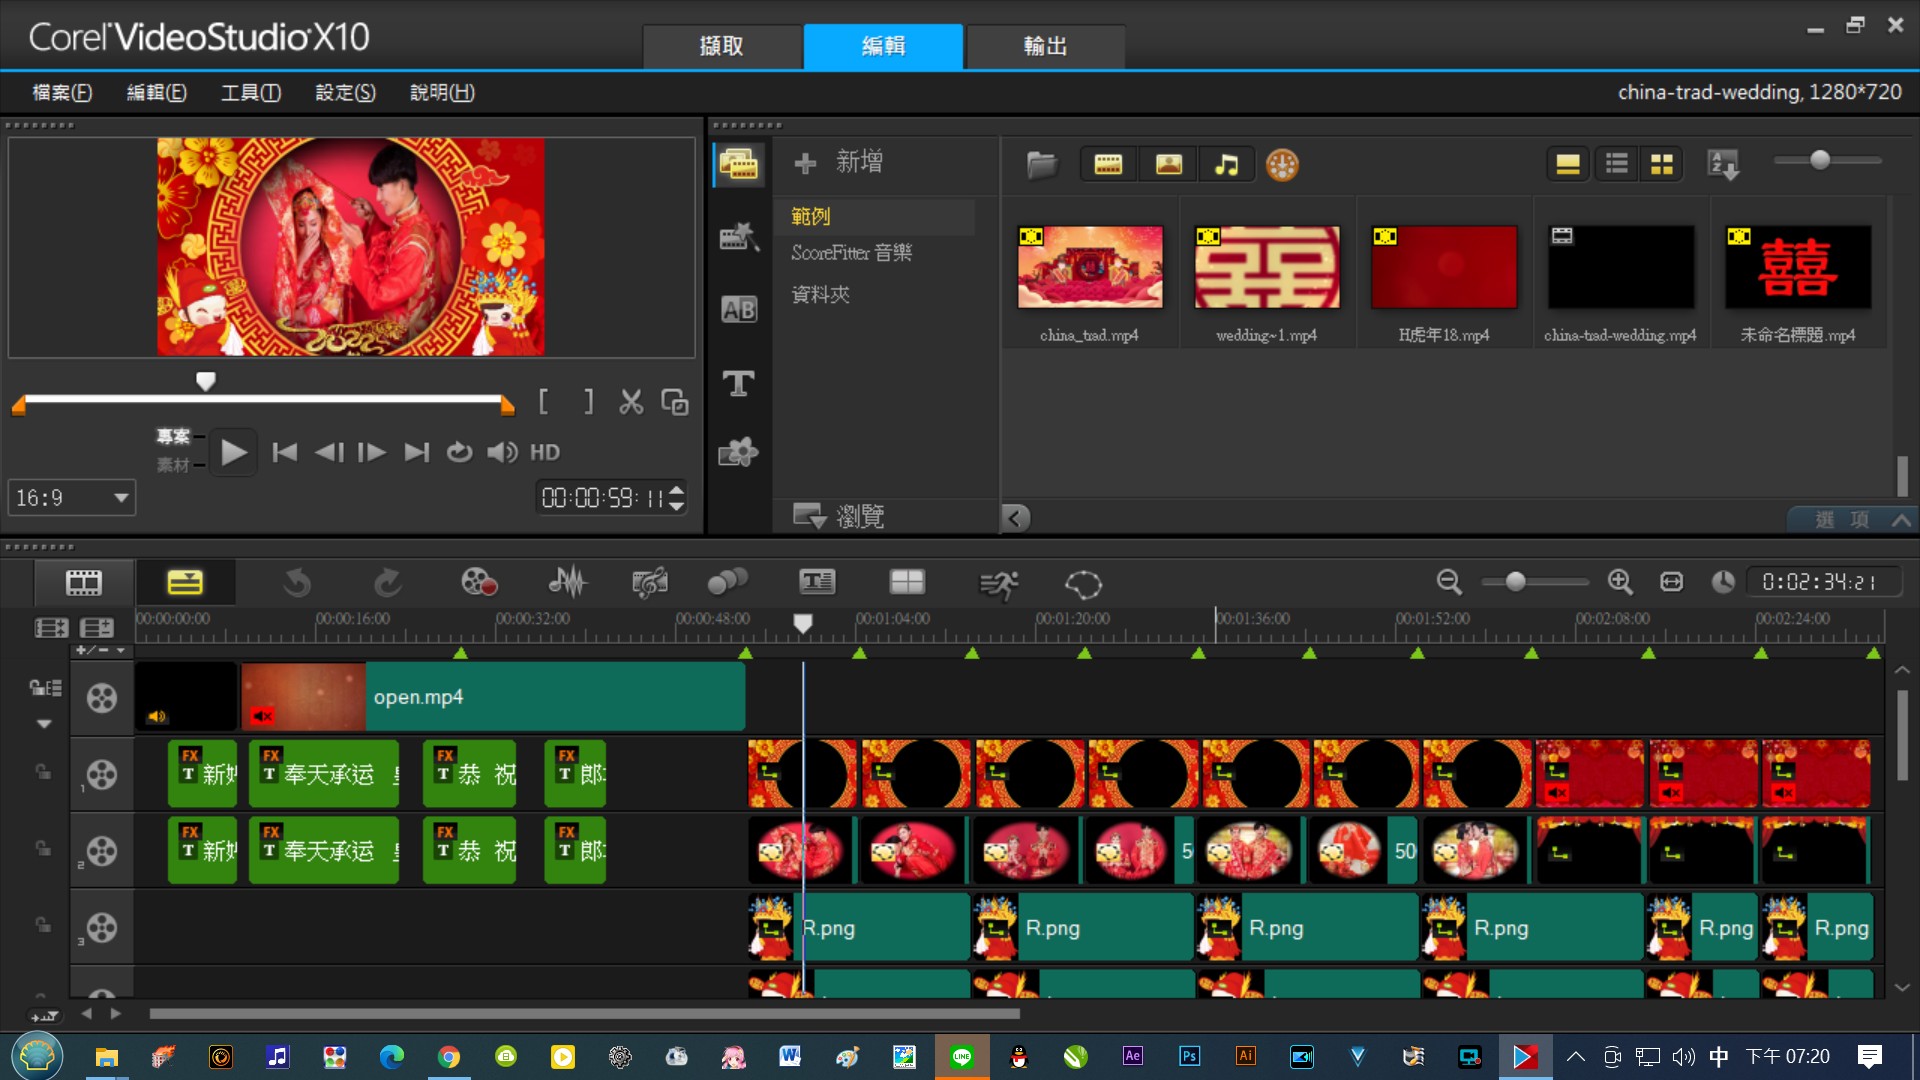The width and height of the screenshot is (1920, 1080).
Task: Toggle video files filter in library
Action: pos(1108,164)
